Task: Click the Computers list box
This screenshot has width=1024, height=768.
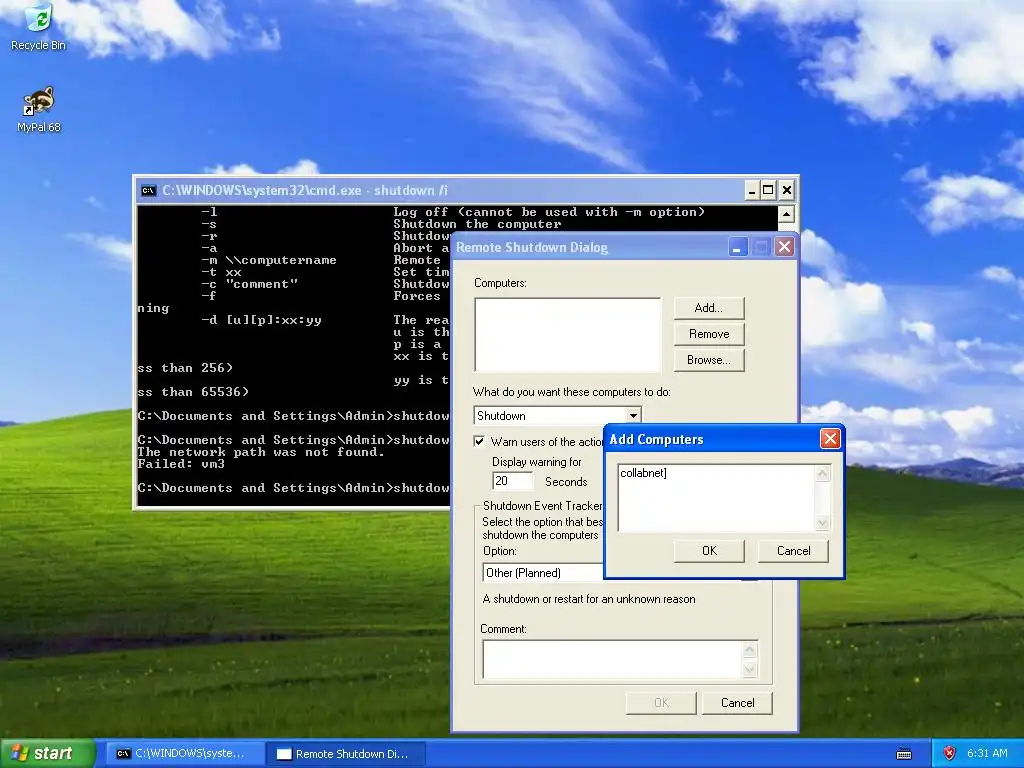Action: 568,334
